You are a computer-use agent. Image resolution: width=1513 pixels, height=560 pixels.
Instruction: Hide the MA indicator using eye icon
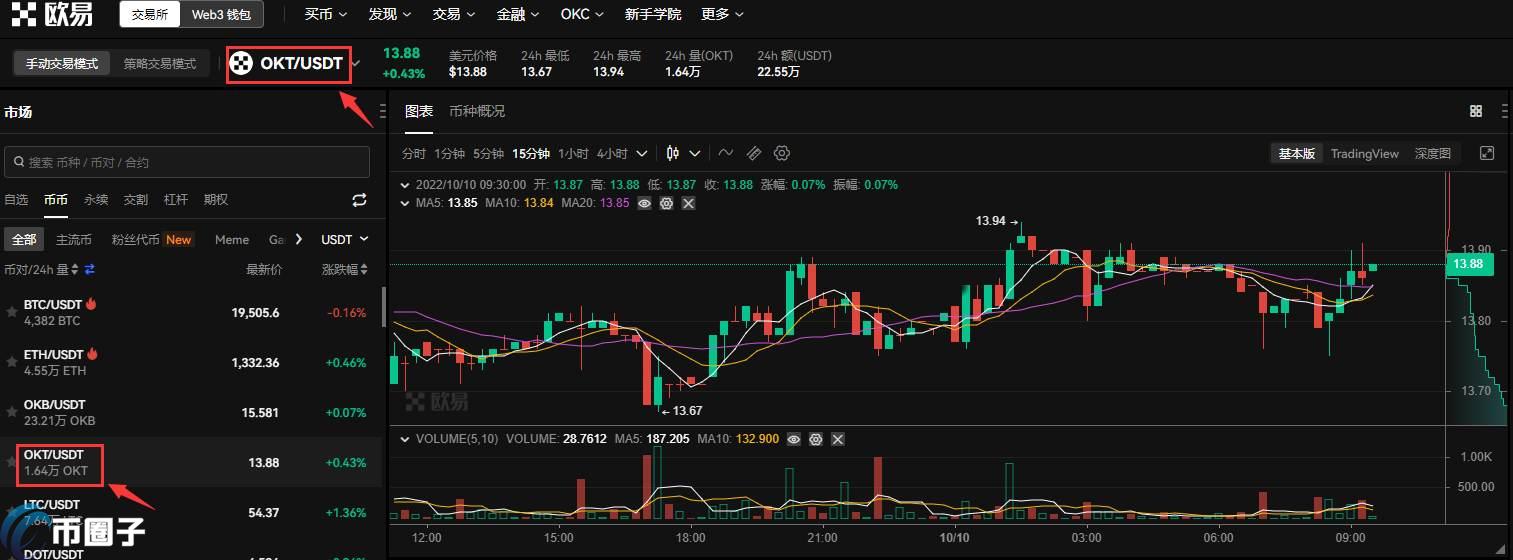click(x=644, y=203)
